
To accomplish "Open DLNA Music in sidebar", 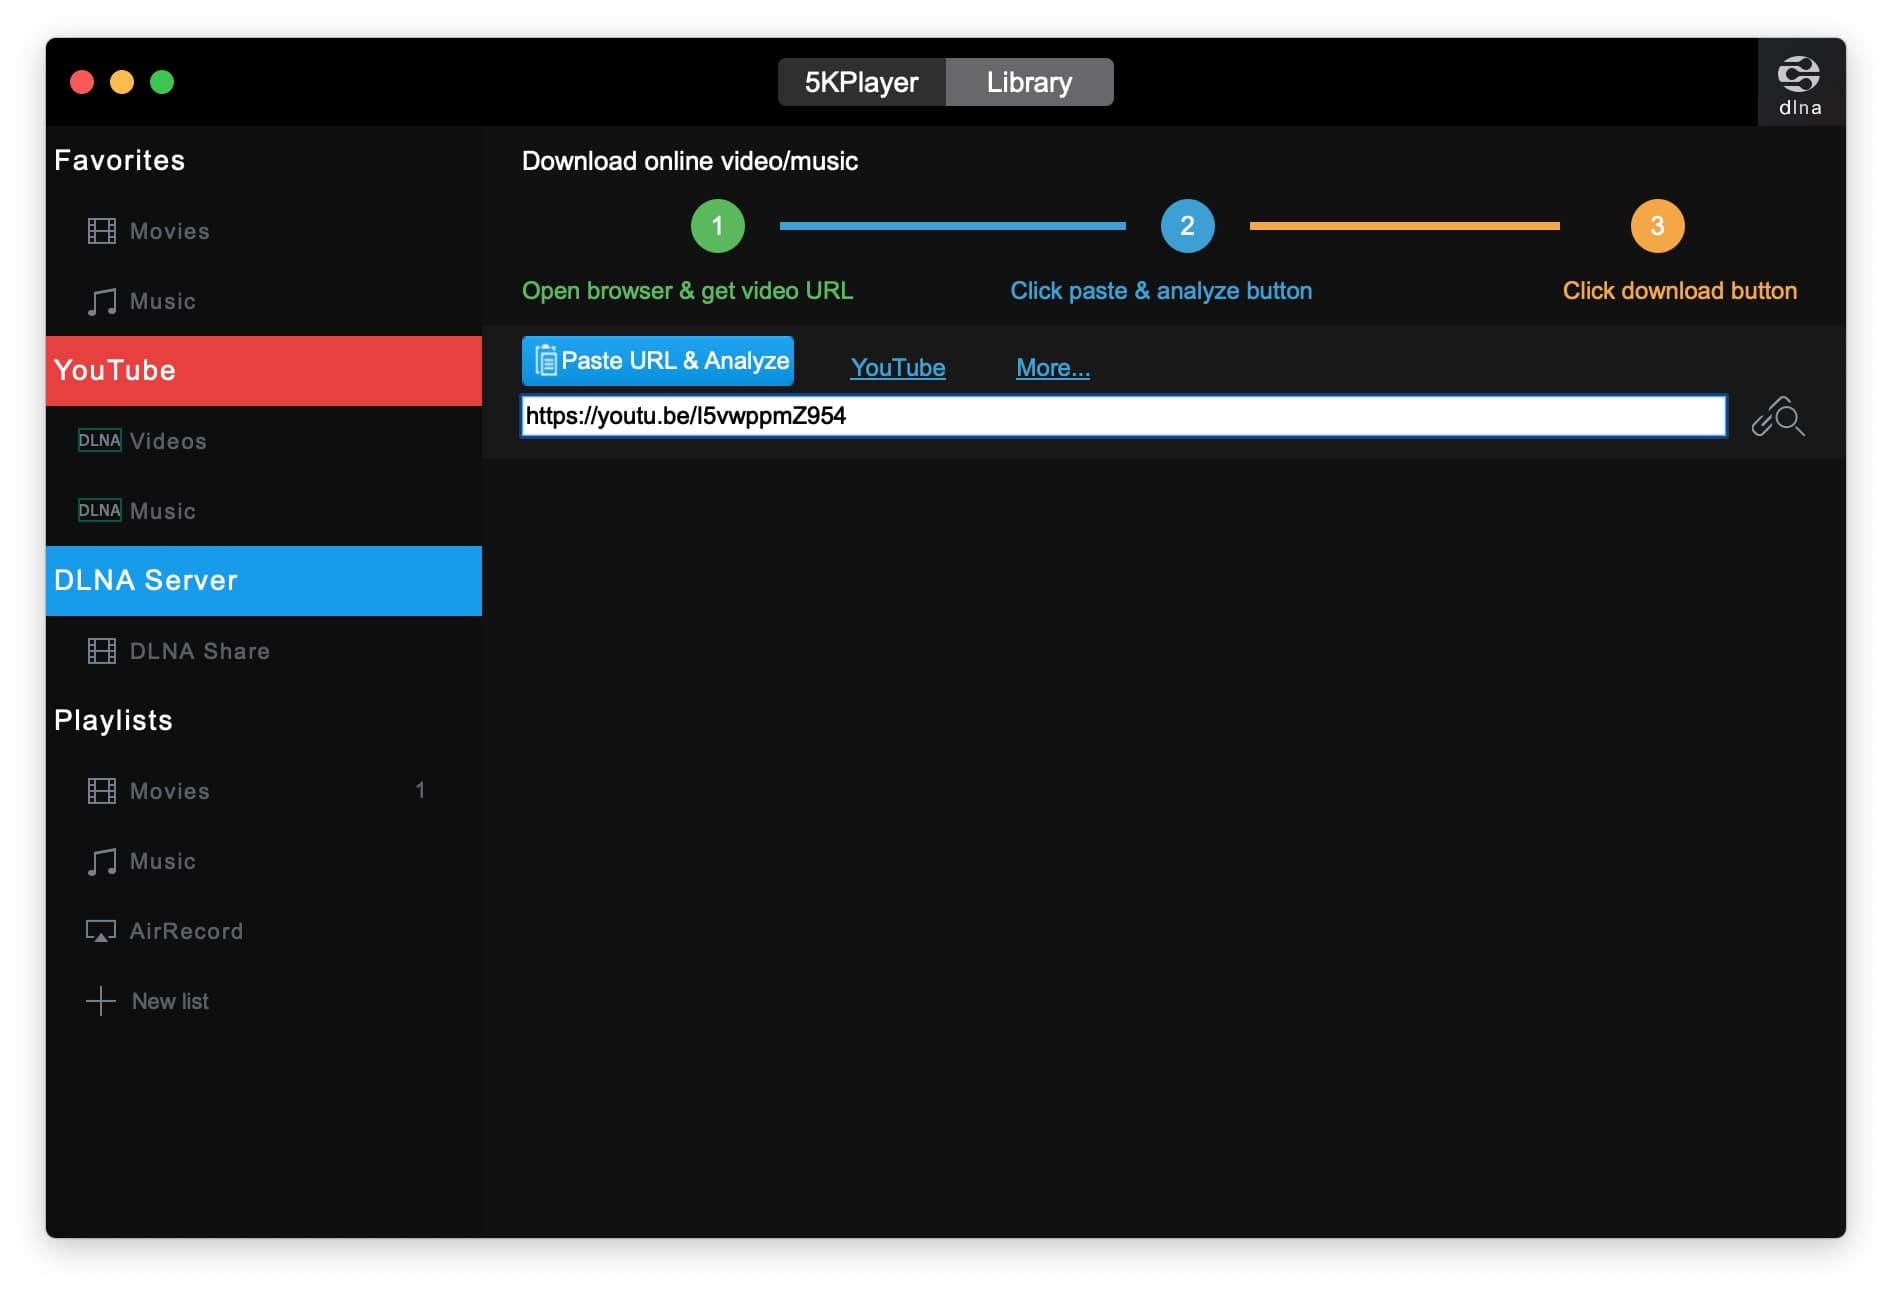I will pos(264,511).
